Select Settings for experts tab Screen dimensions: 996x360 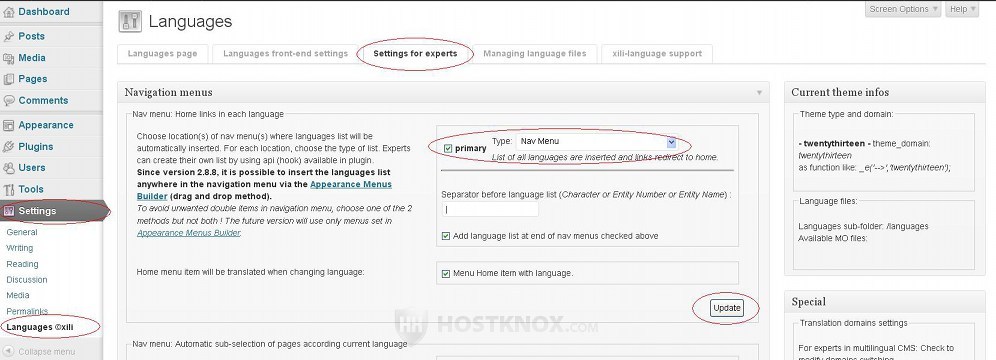415,54
